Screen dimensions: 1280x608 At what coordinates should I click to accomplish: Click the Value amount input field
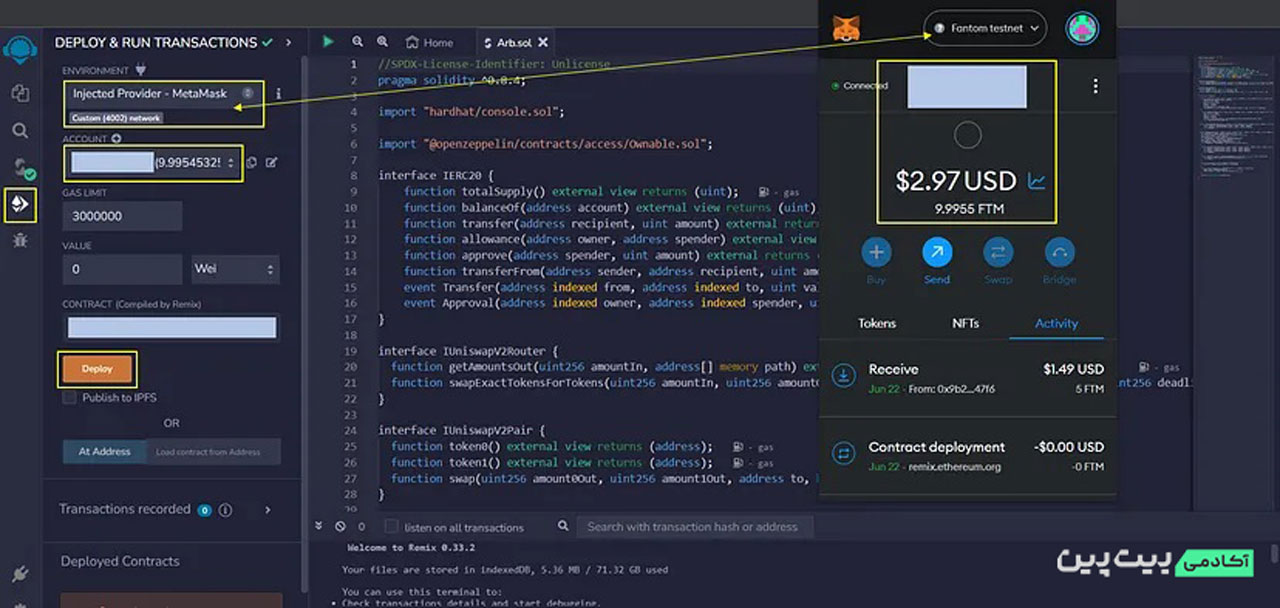point(123,269)
